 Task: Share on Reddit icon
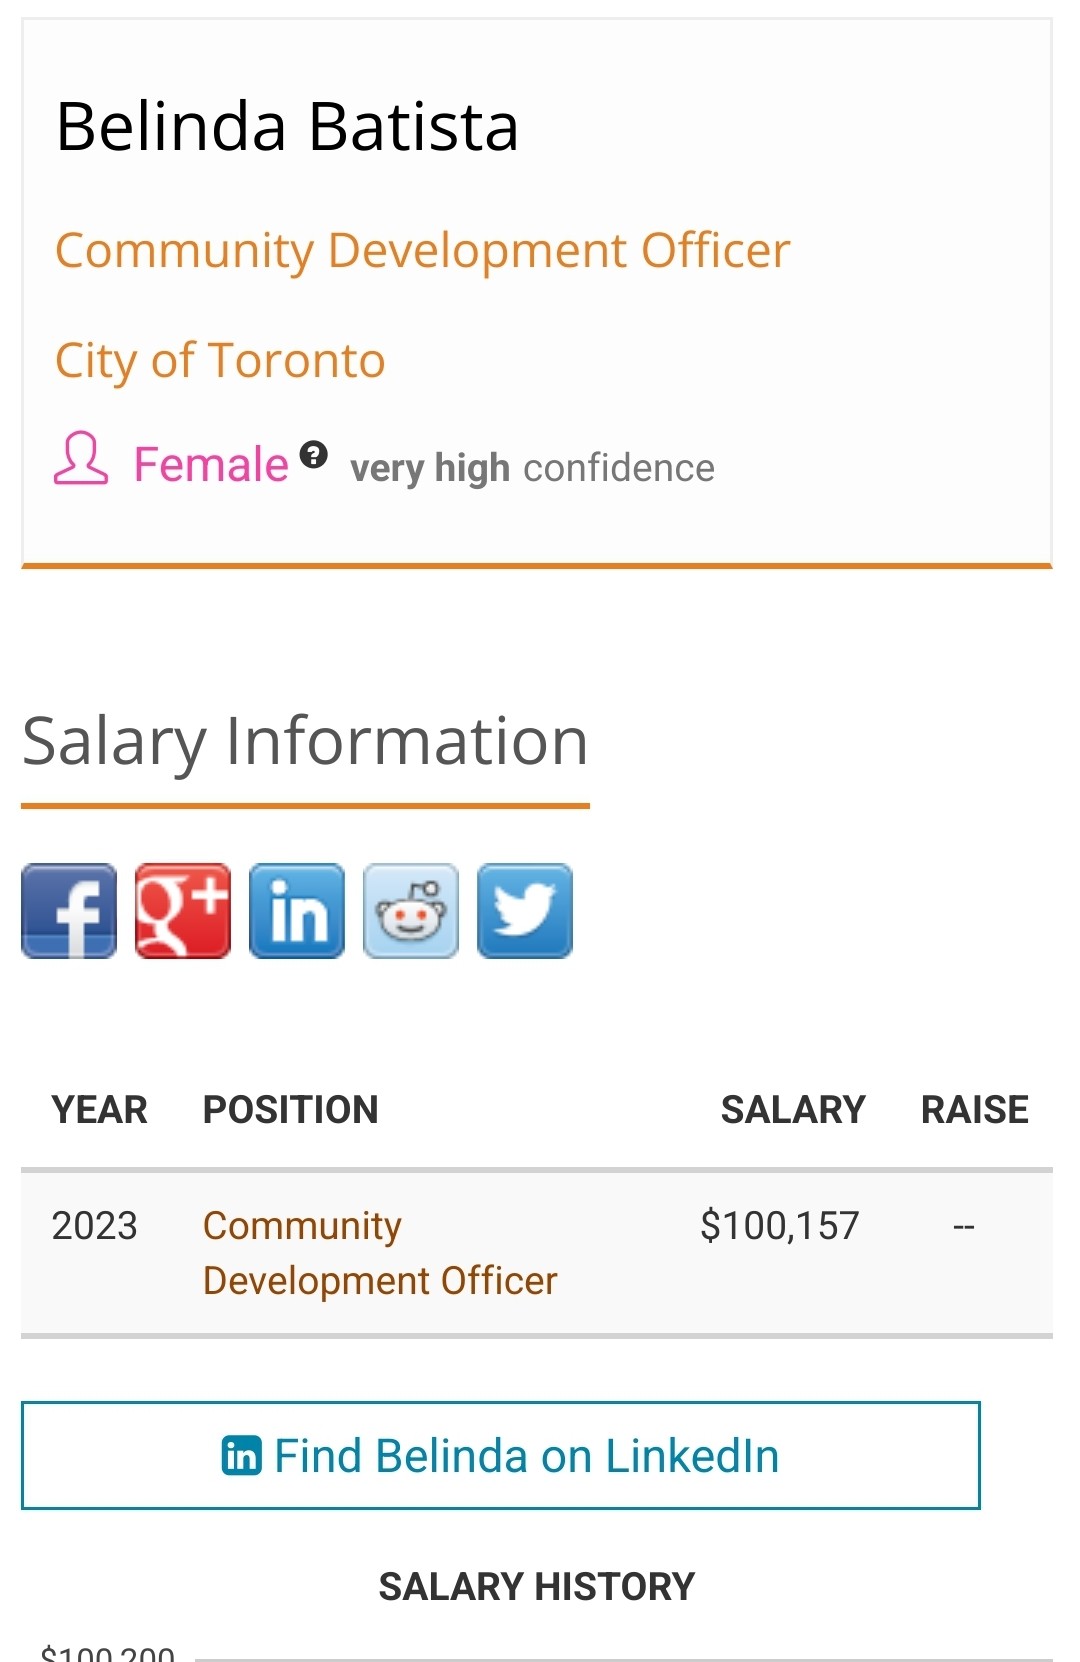411,911
